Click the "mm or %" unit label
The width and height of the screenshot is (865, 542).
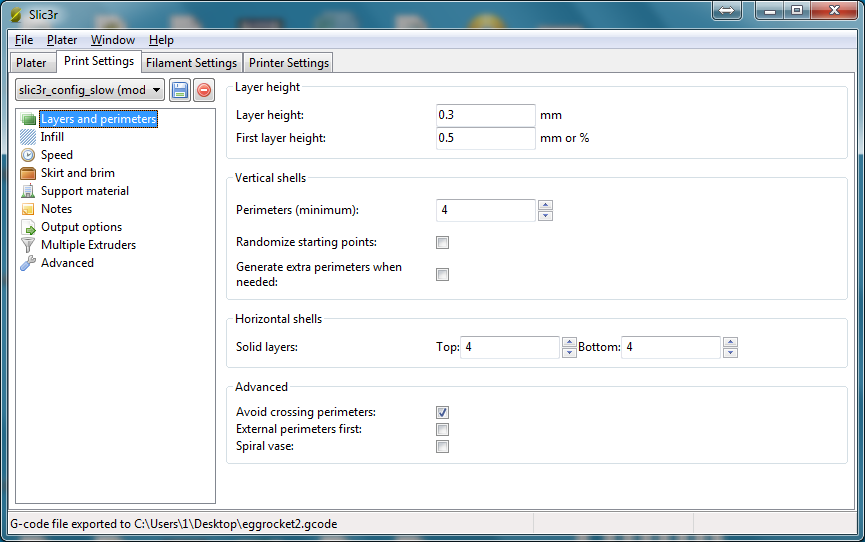tap(564, 138)
